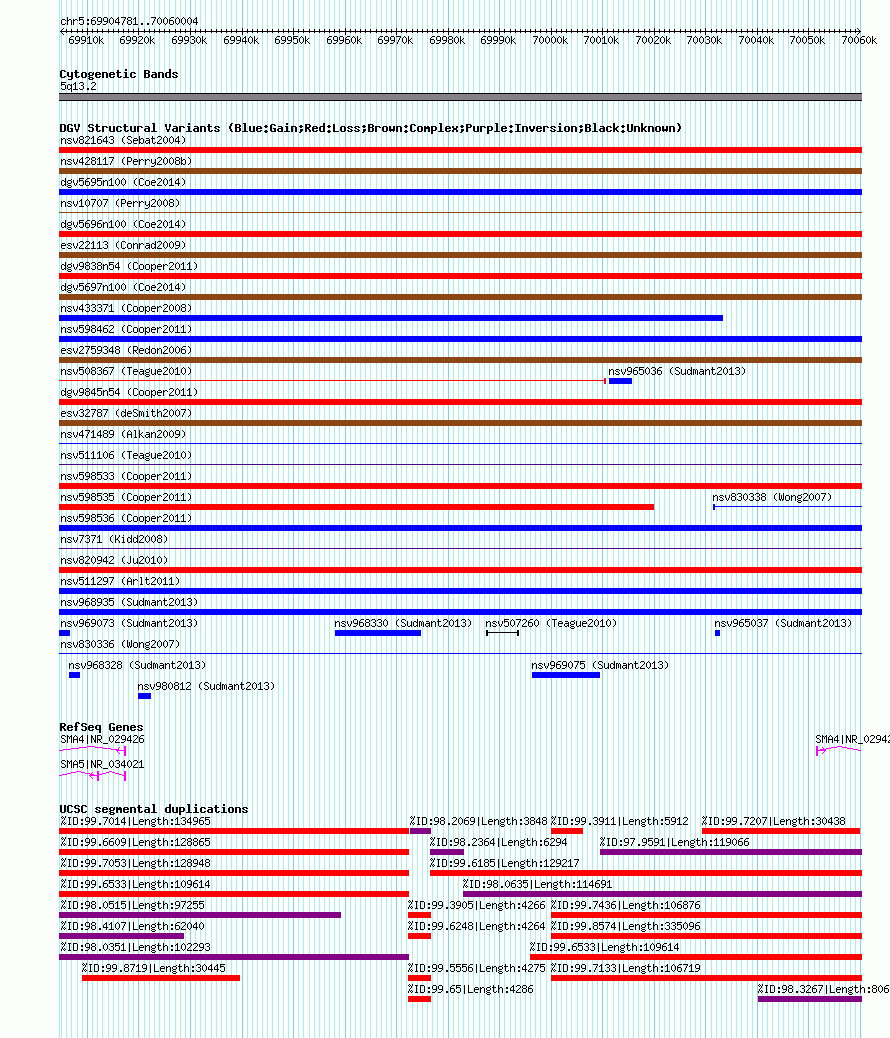Select %ID:98.4107|Length:62040 duplication label

[132, 926]
